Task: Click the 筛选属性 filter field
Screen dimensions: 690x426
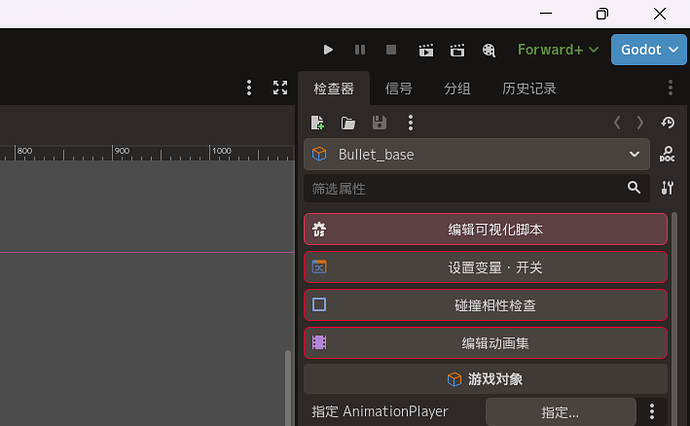Action: (477, 188)
